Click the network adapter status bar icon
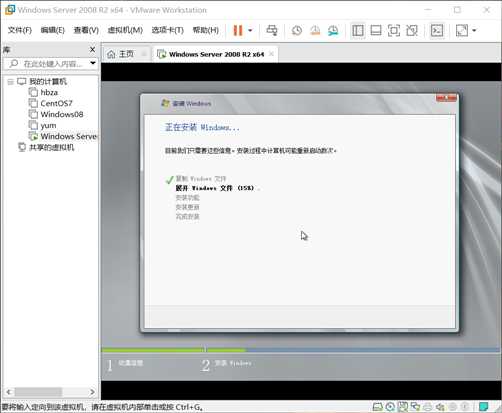The image size is (502, 413). pos(415,407)
